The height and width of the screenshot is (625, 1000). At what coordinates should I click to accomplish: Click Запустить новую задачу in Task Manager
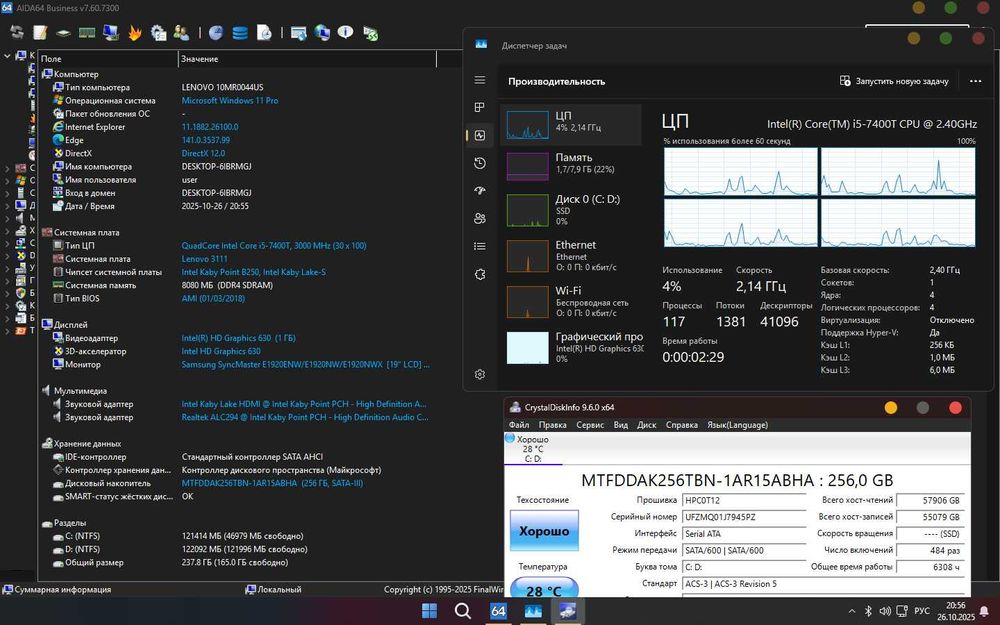[894, 81]
